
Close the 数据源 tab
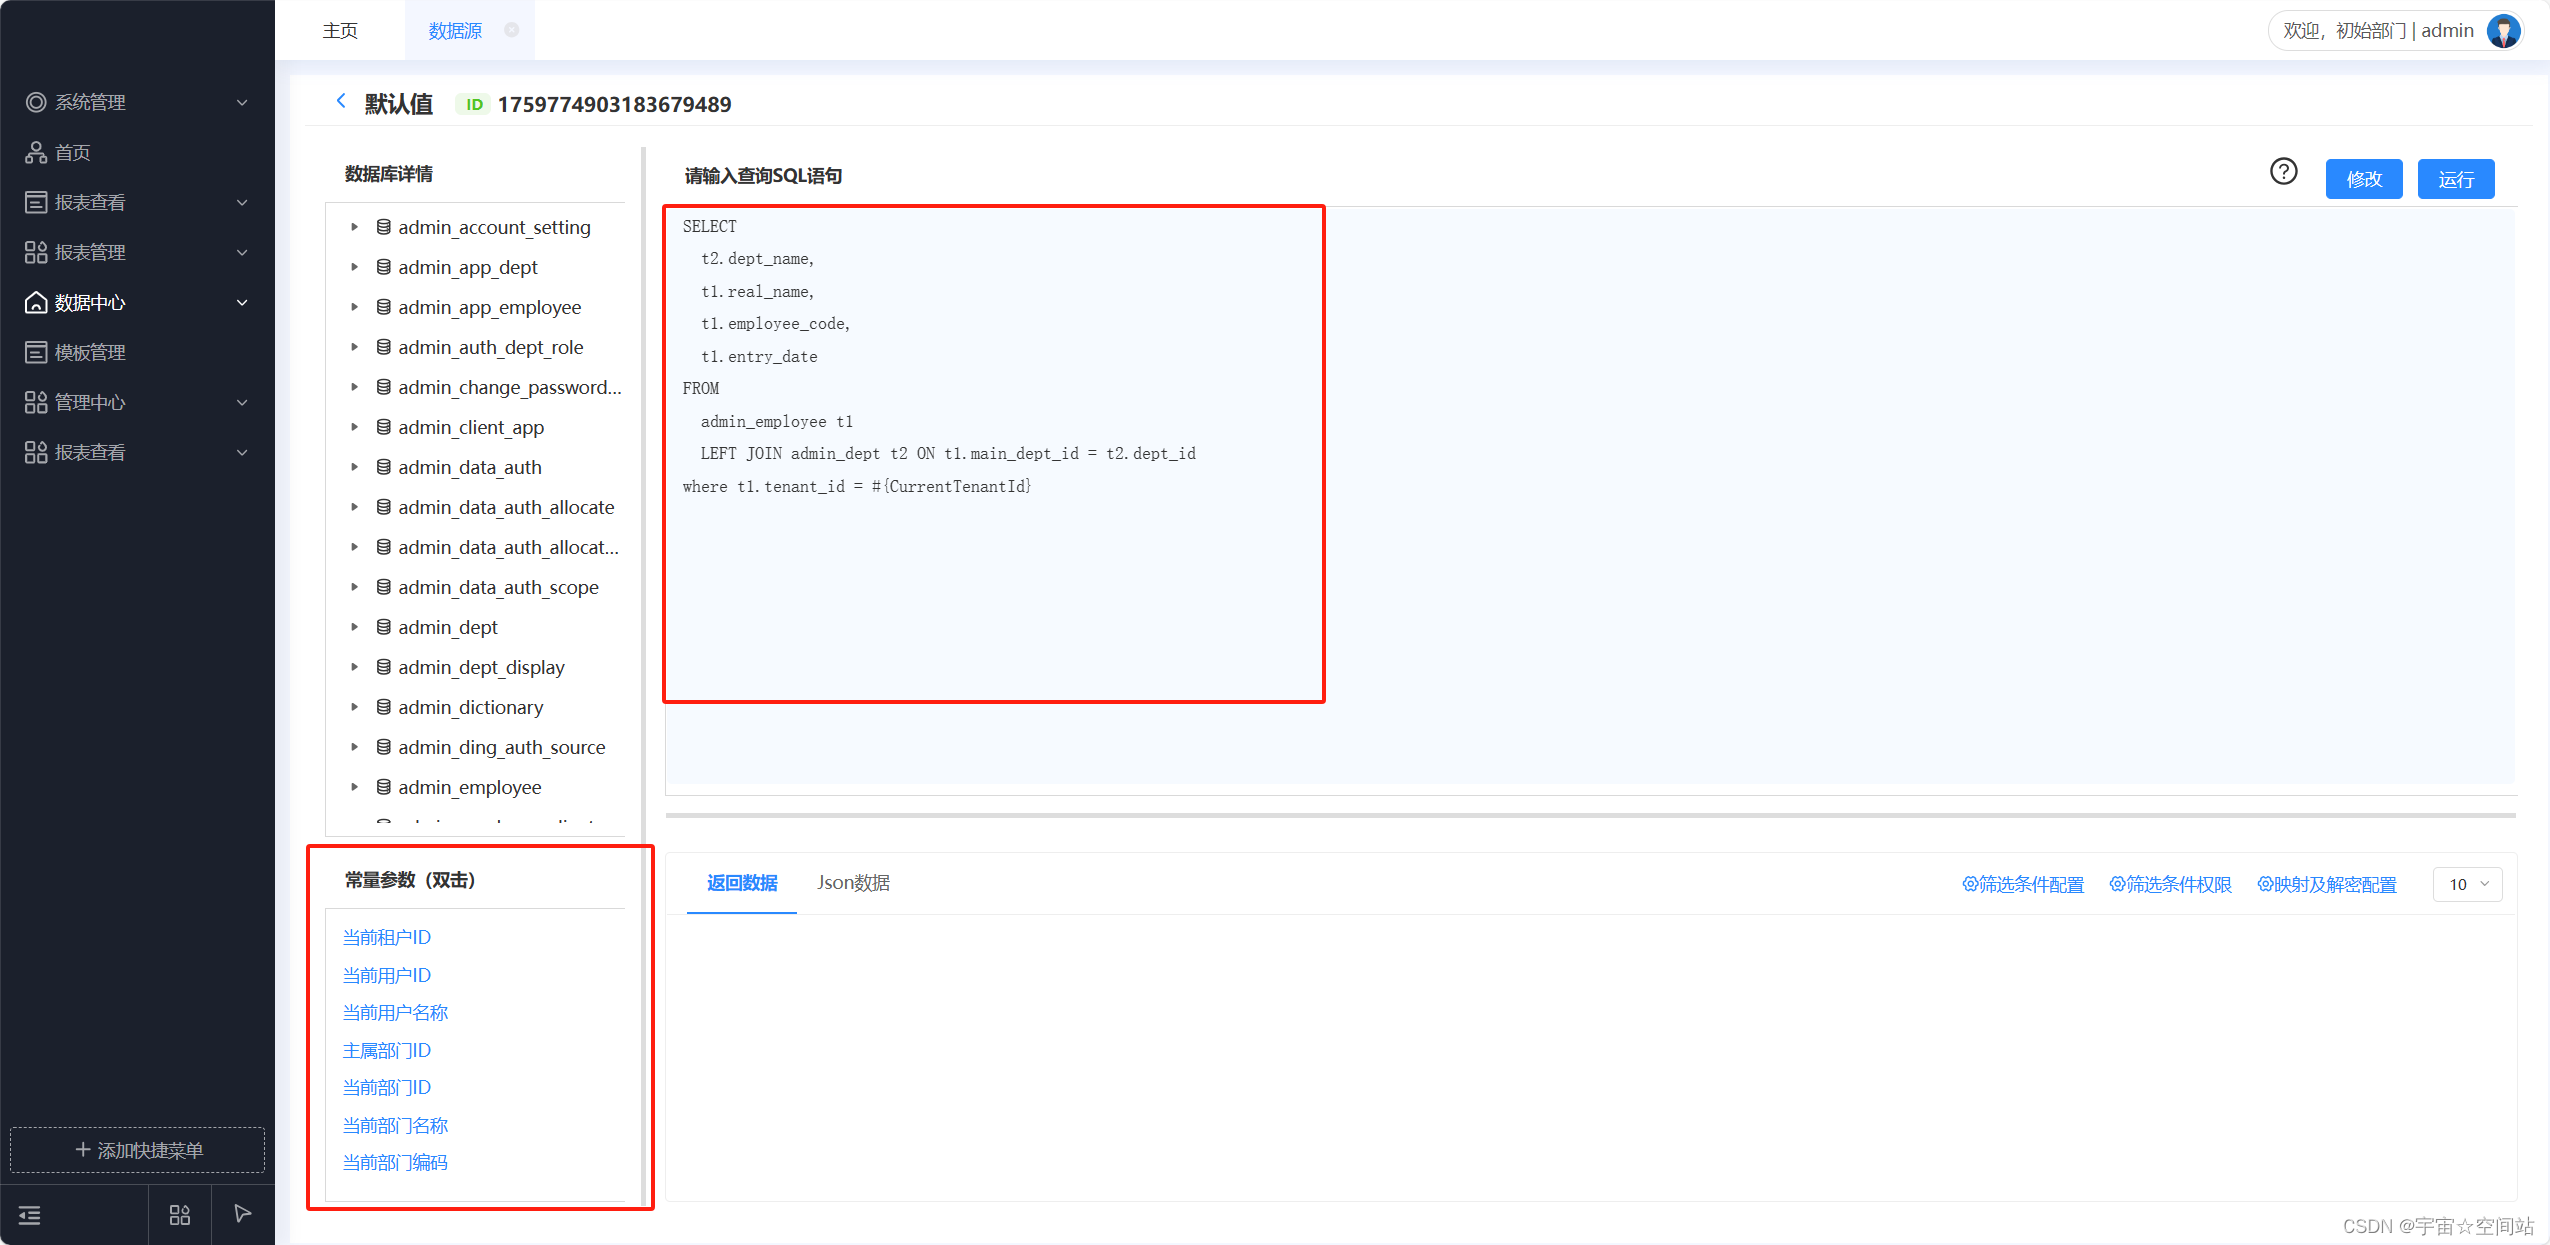click(512, 30)
